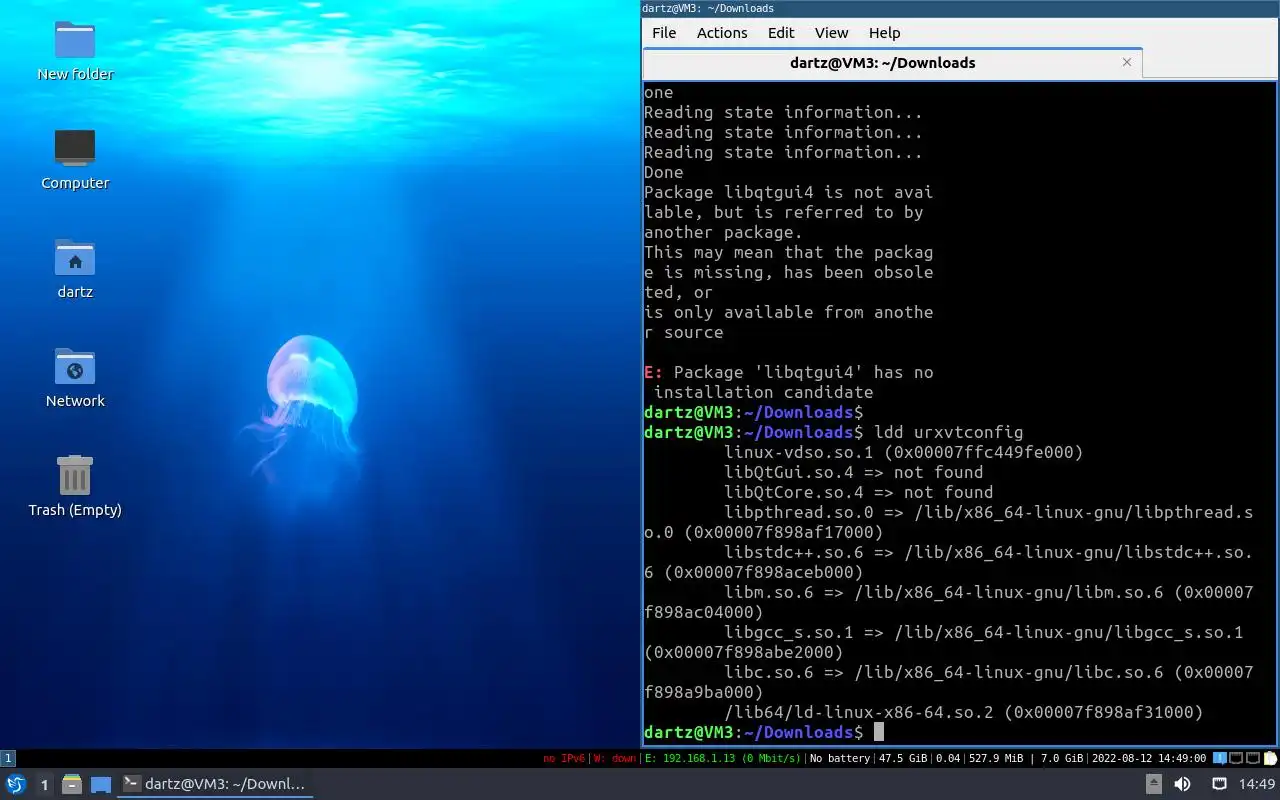Viewport: 1280px width, 800px height.
Task: Click the yellow clipboard icon in status bar tray
Action: (1270, 758)
